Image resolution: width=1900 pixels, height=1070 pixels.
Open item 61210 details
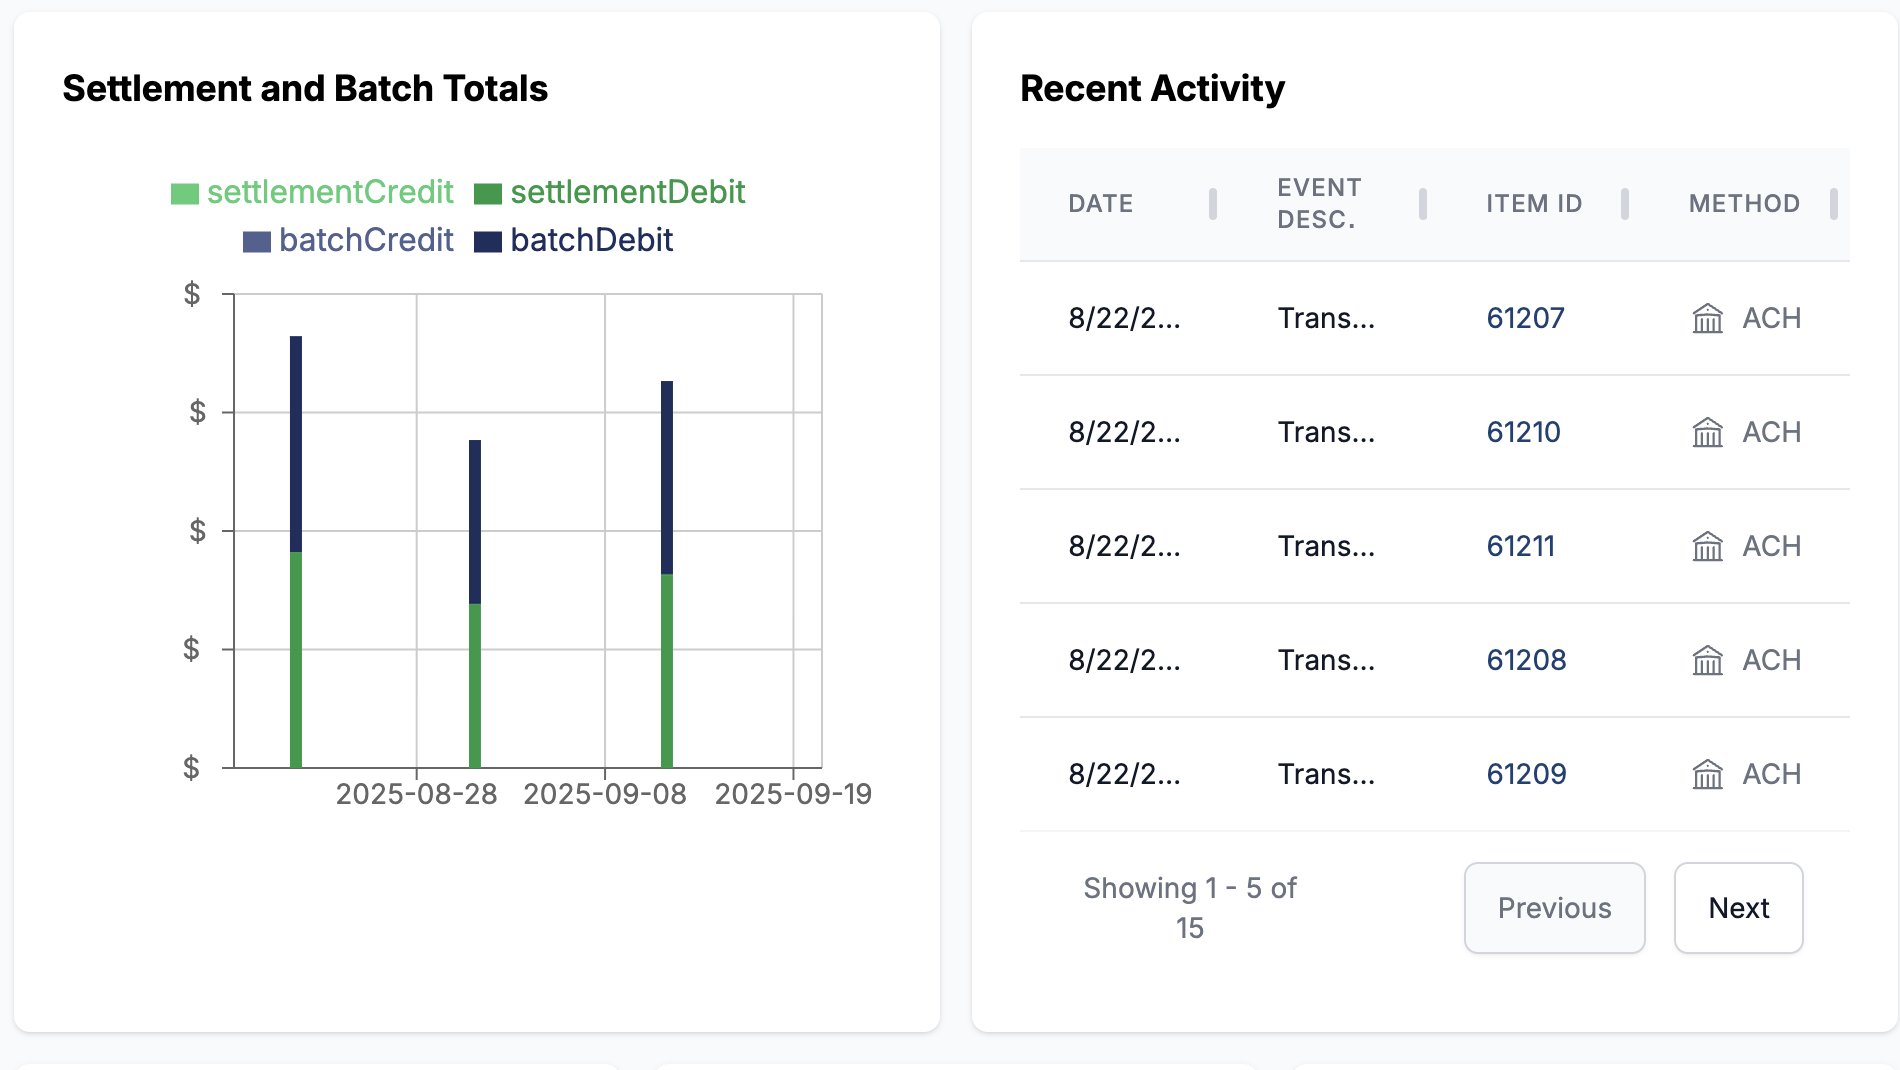(x=1523, y=432)
